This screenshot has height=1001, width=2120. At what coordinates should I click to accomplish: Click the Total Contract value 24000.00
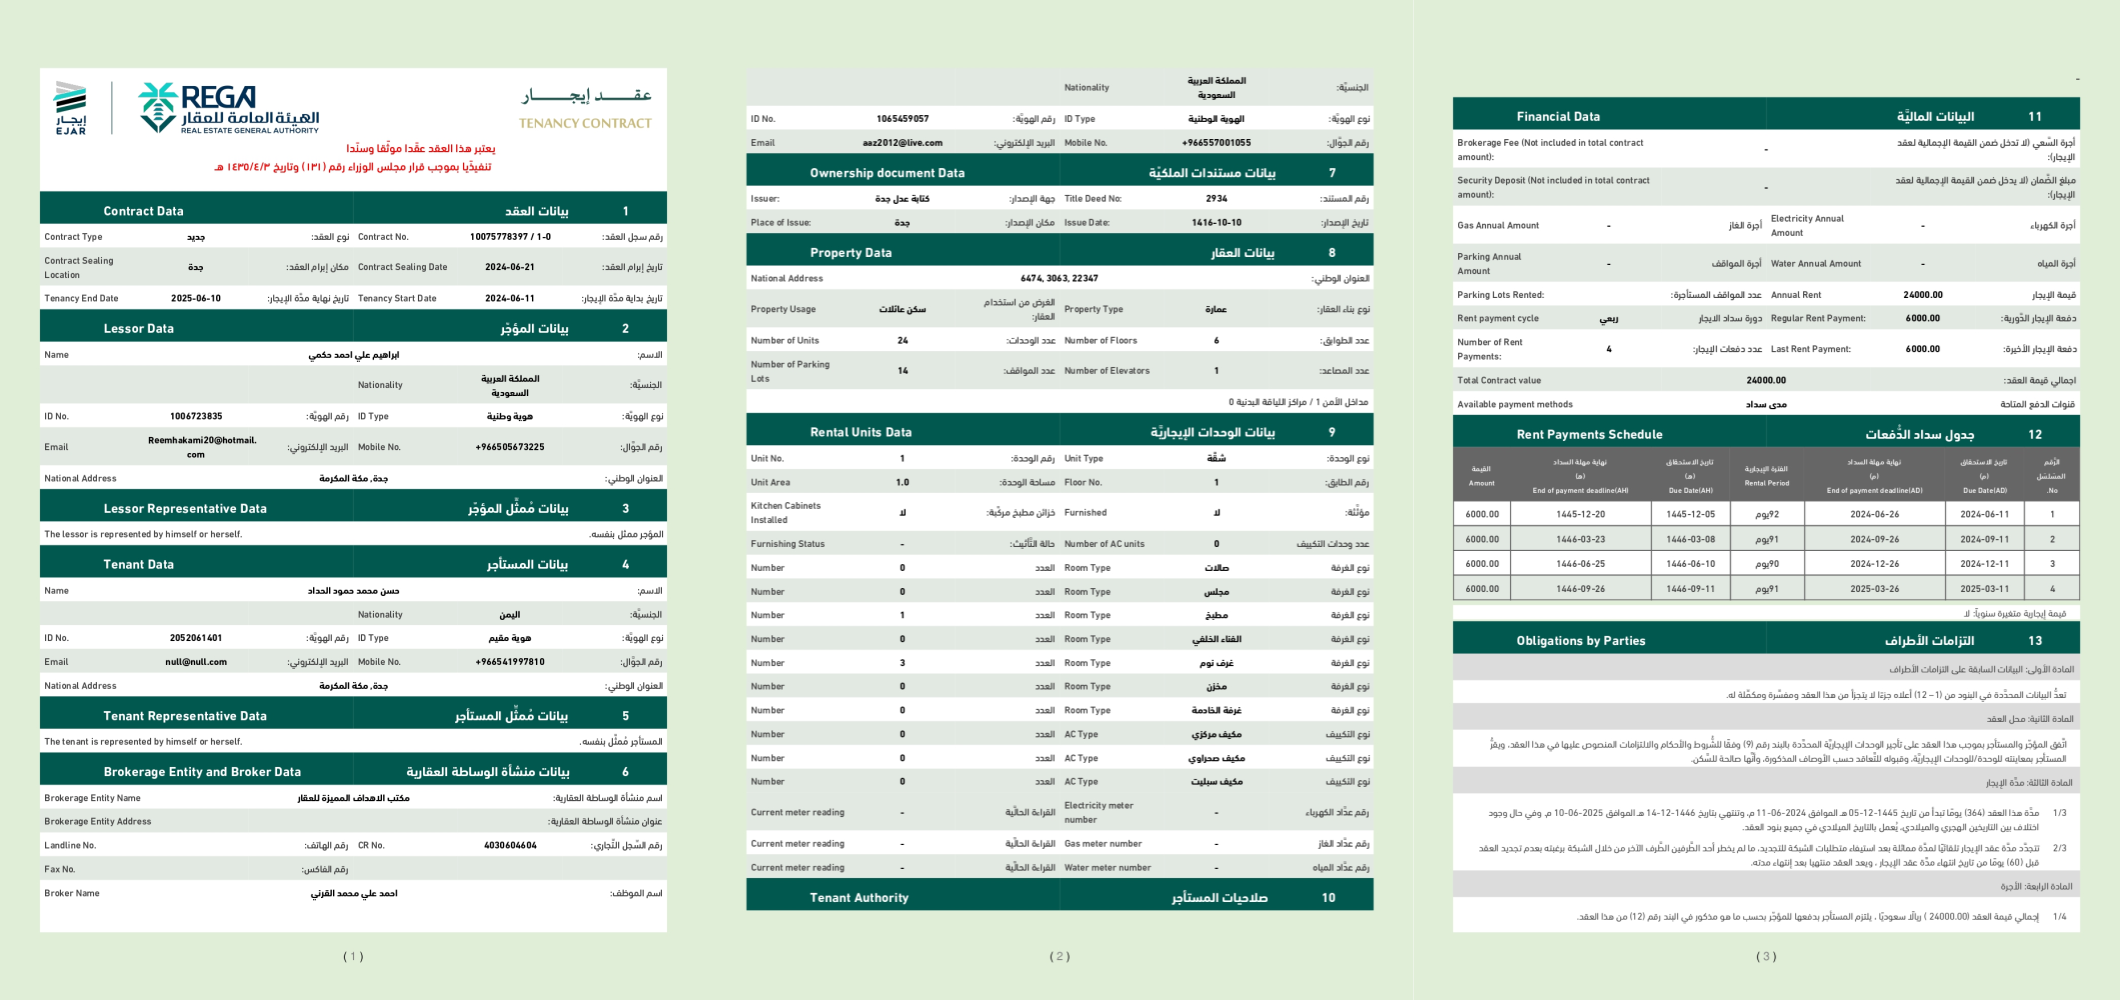tap(1766, 380)
